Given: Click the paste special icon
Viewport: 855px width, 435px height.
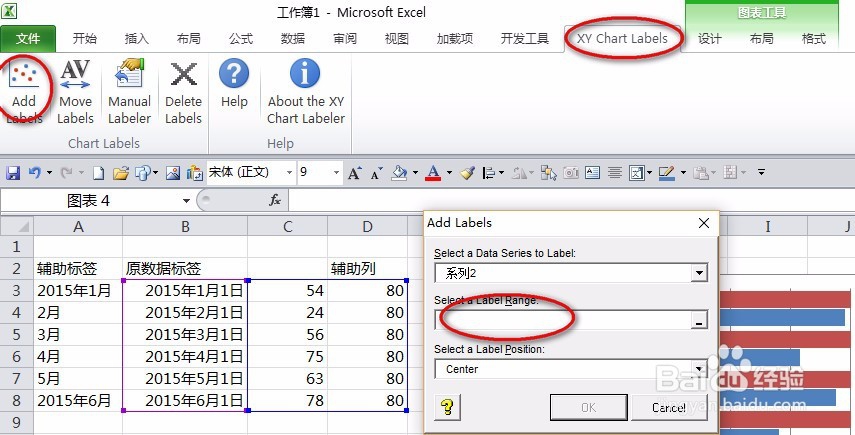Looking at the screenshot, I should [x=195, y=173].
